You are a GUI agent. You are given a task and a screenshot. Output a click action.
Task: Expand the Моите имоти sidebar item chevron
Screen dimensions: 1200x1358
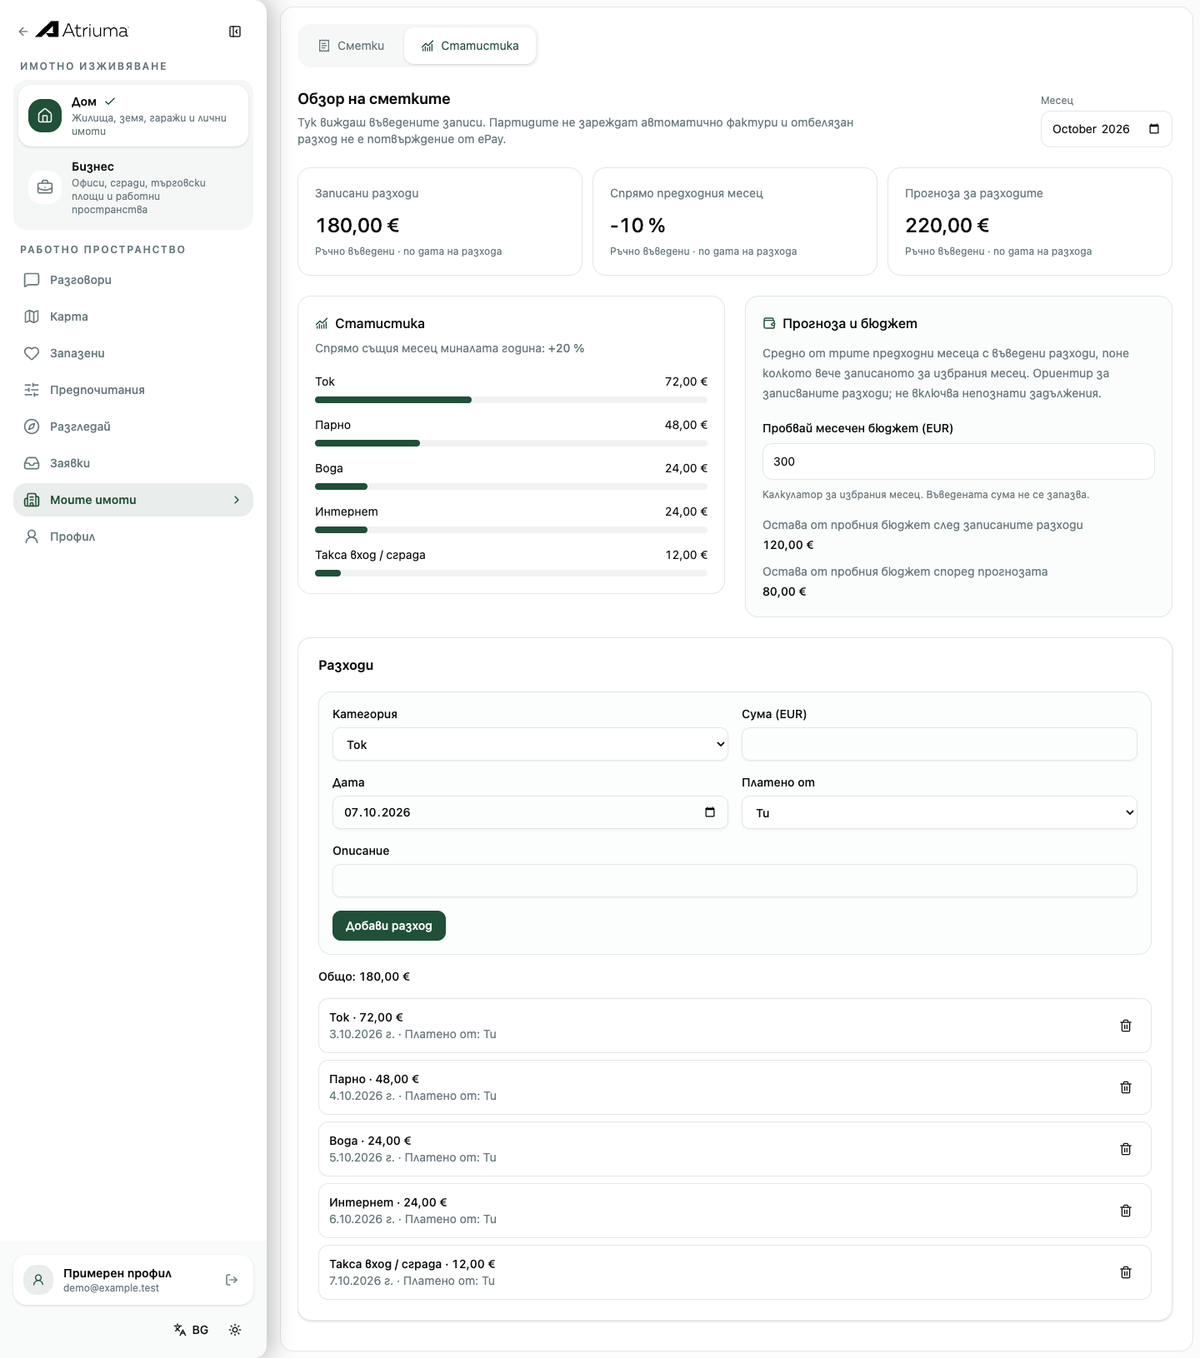[236, 500]
